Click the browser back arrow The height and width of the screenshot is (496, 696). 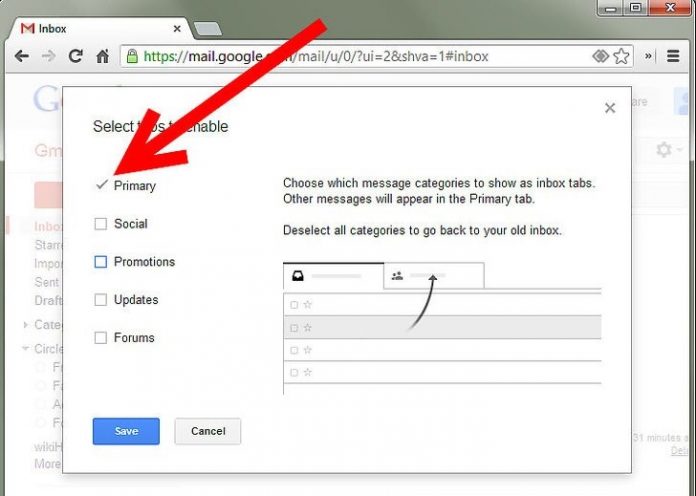[21, 57]
